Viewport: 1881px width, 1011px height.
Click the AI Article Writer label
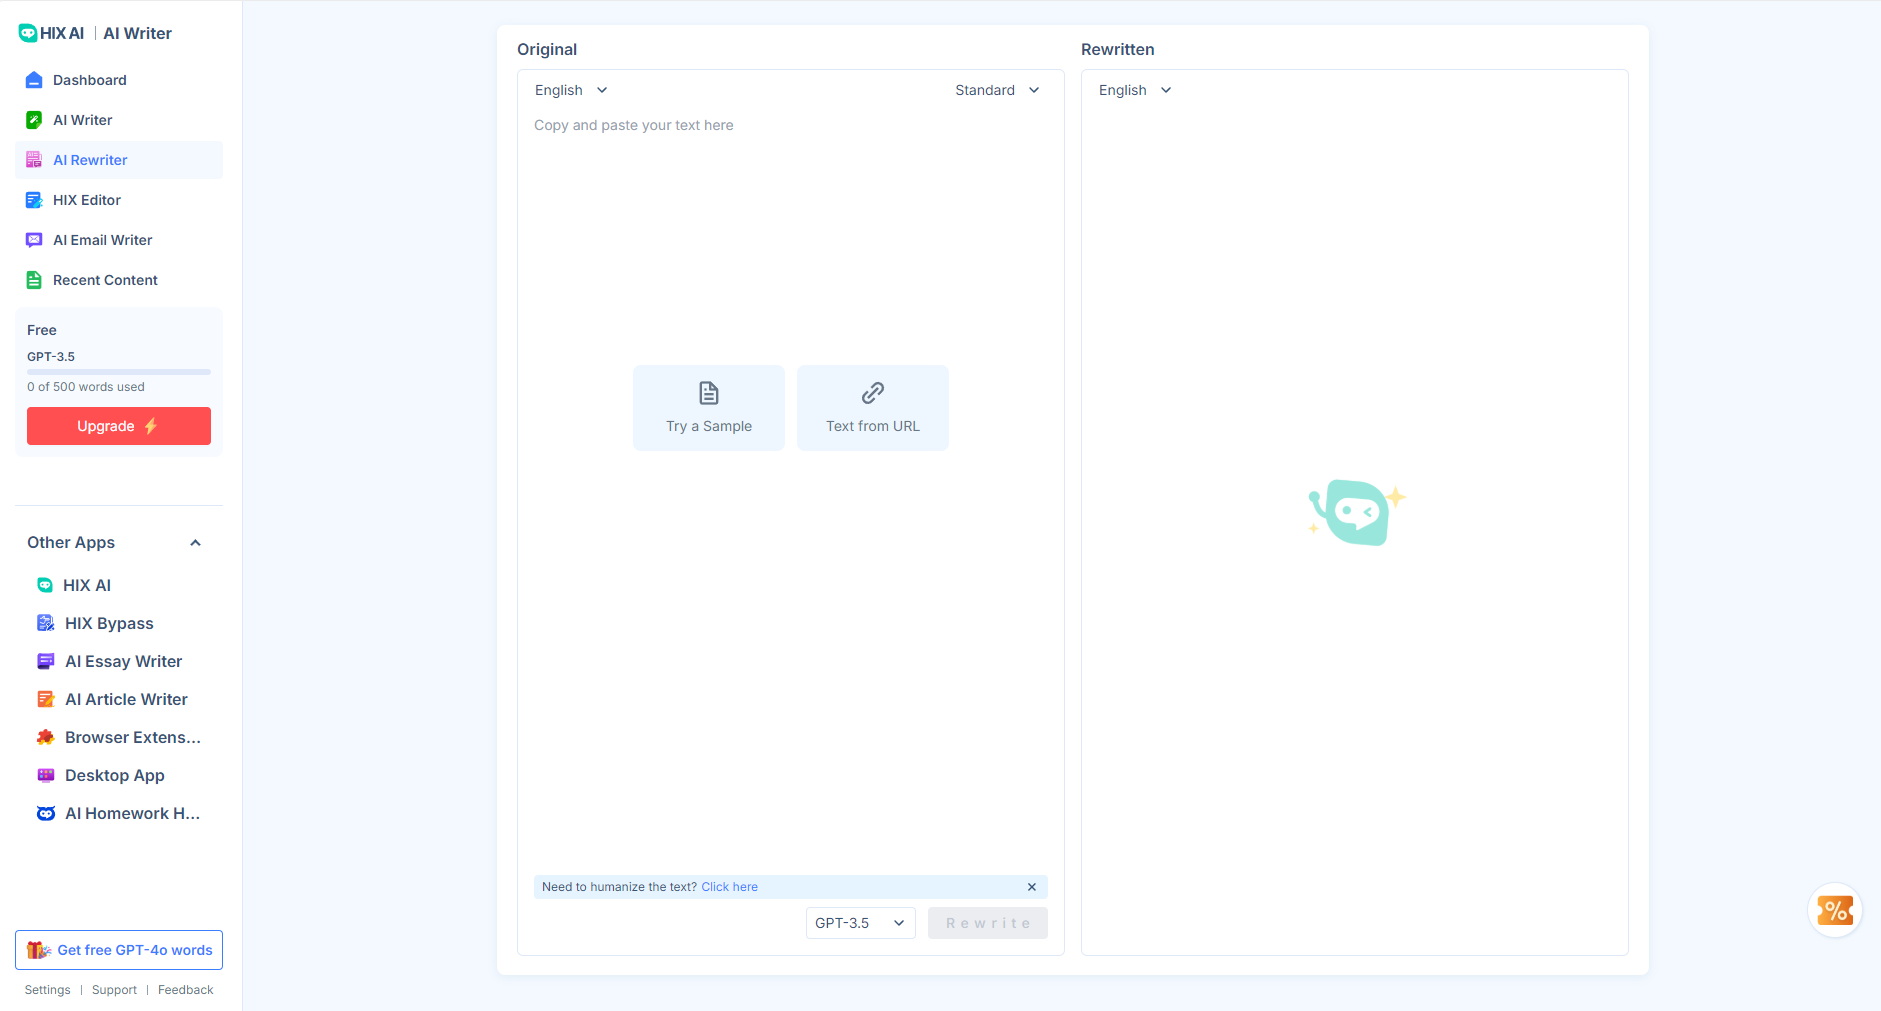click(127, 699)
